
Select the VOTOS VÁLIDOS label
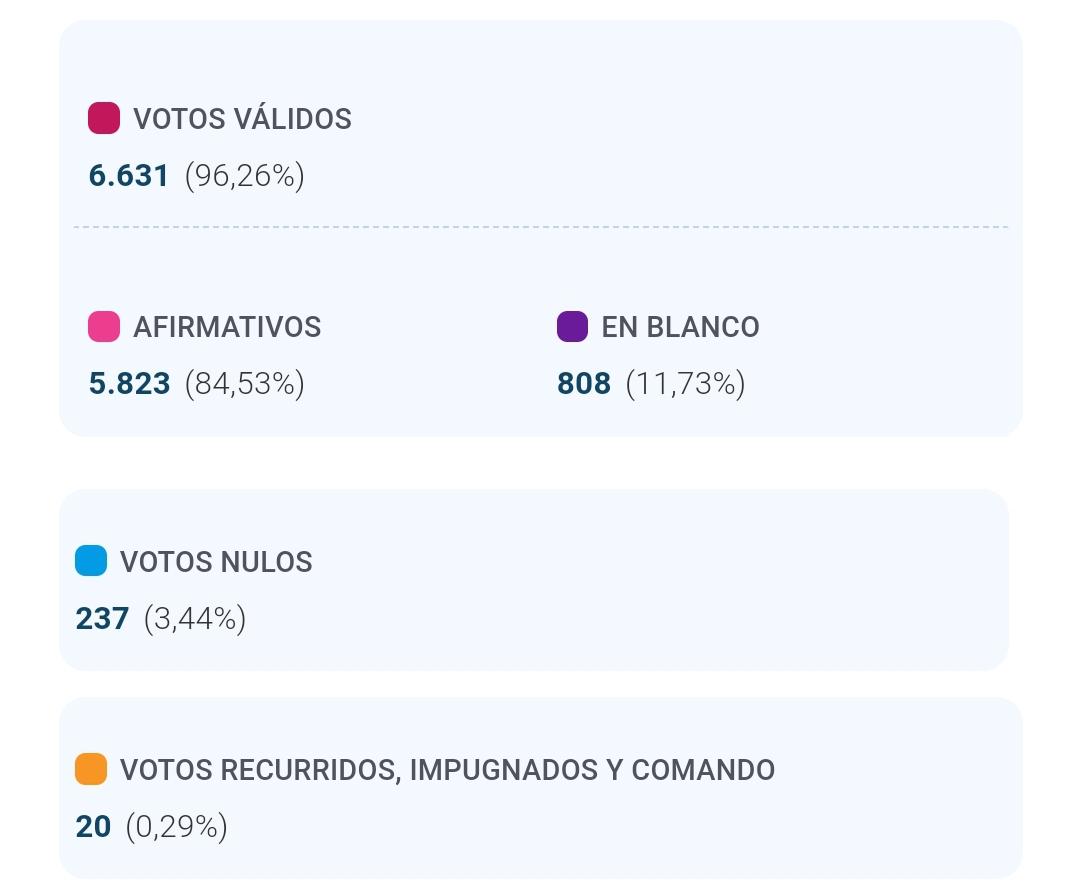[242, 119]
